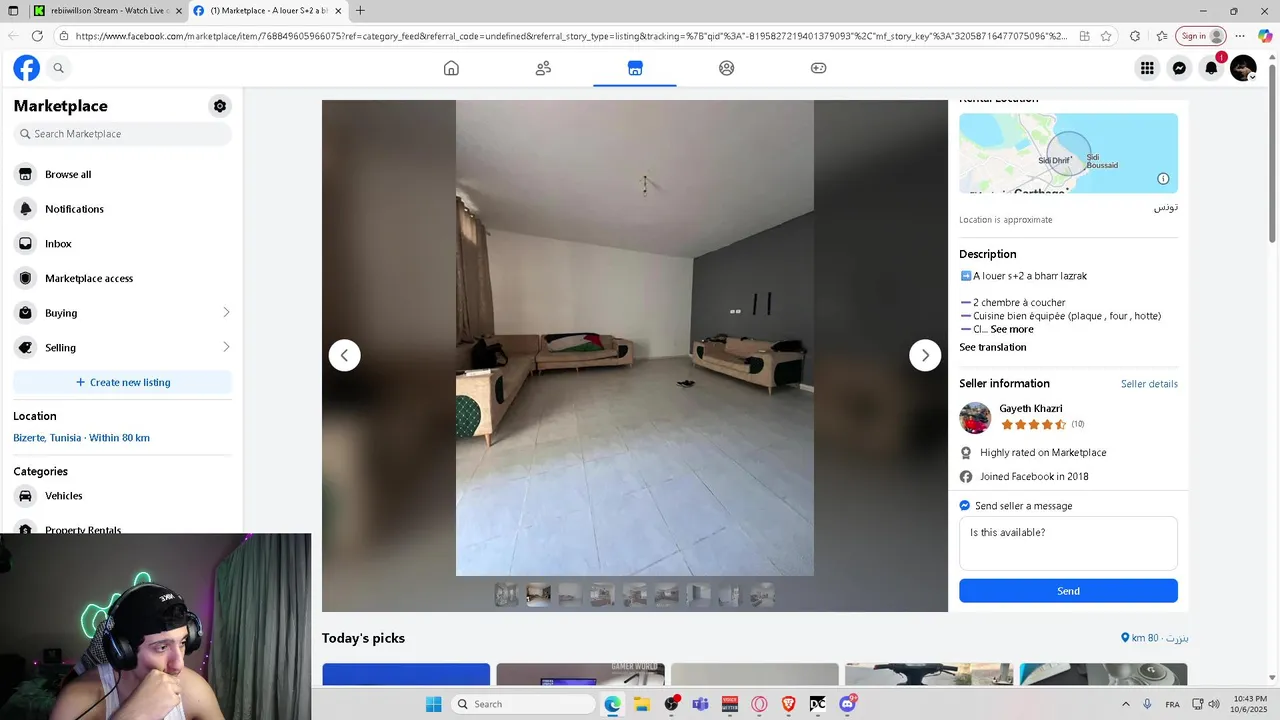Screen dimensions: 1280x720
Task: Open Windows Start menu
Action: [433, 704]
